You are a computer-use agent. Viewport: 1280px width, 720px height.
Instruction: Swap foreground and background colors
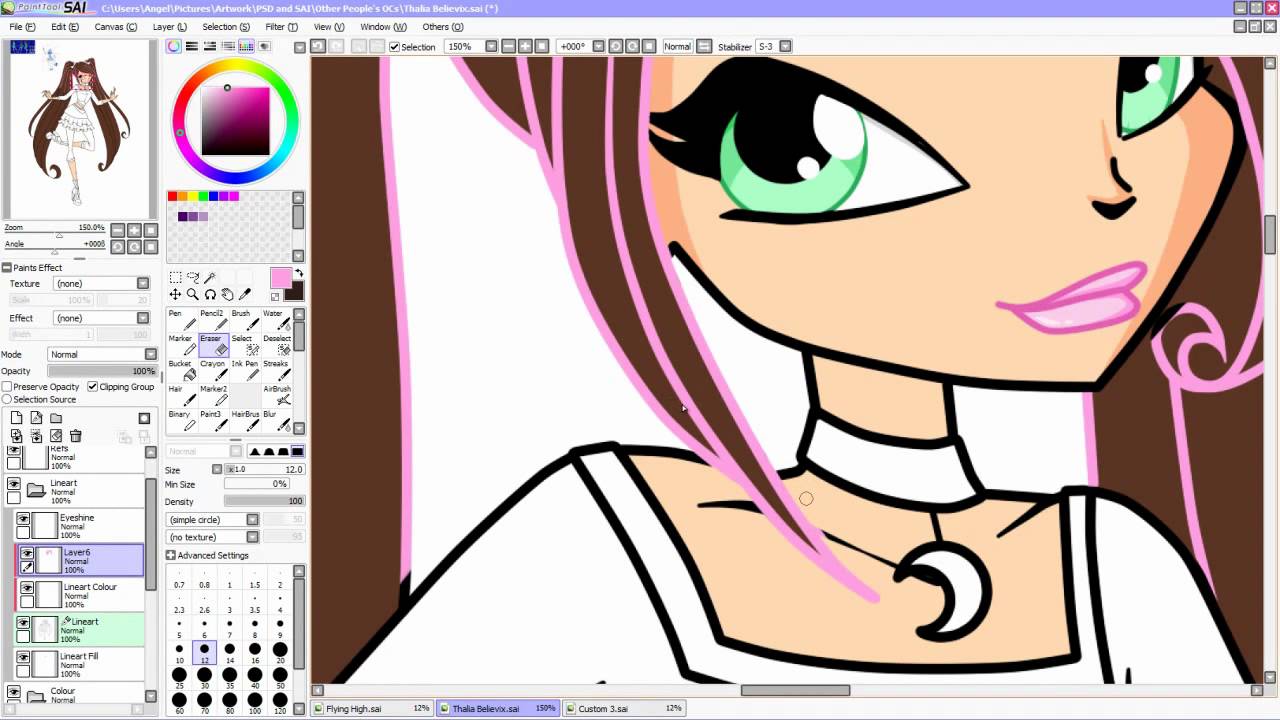(298, 273)
